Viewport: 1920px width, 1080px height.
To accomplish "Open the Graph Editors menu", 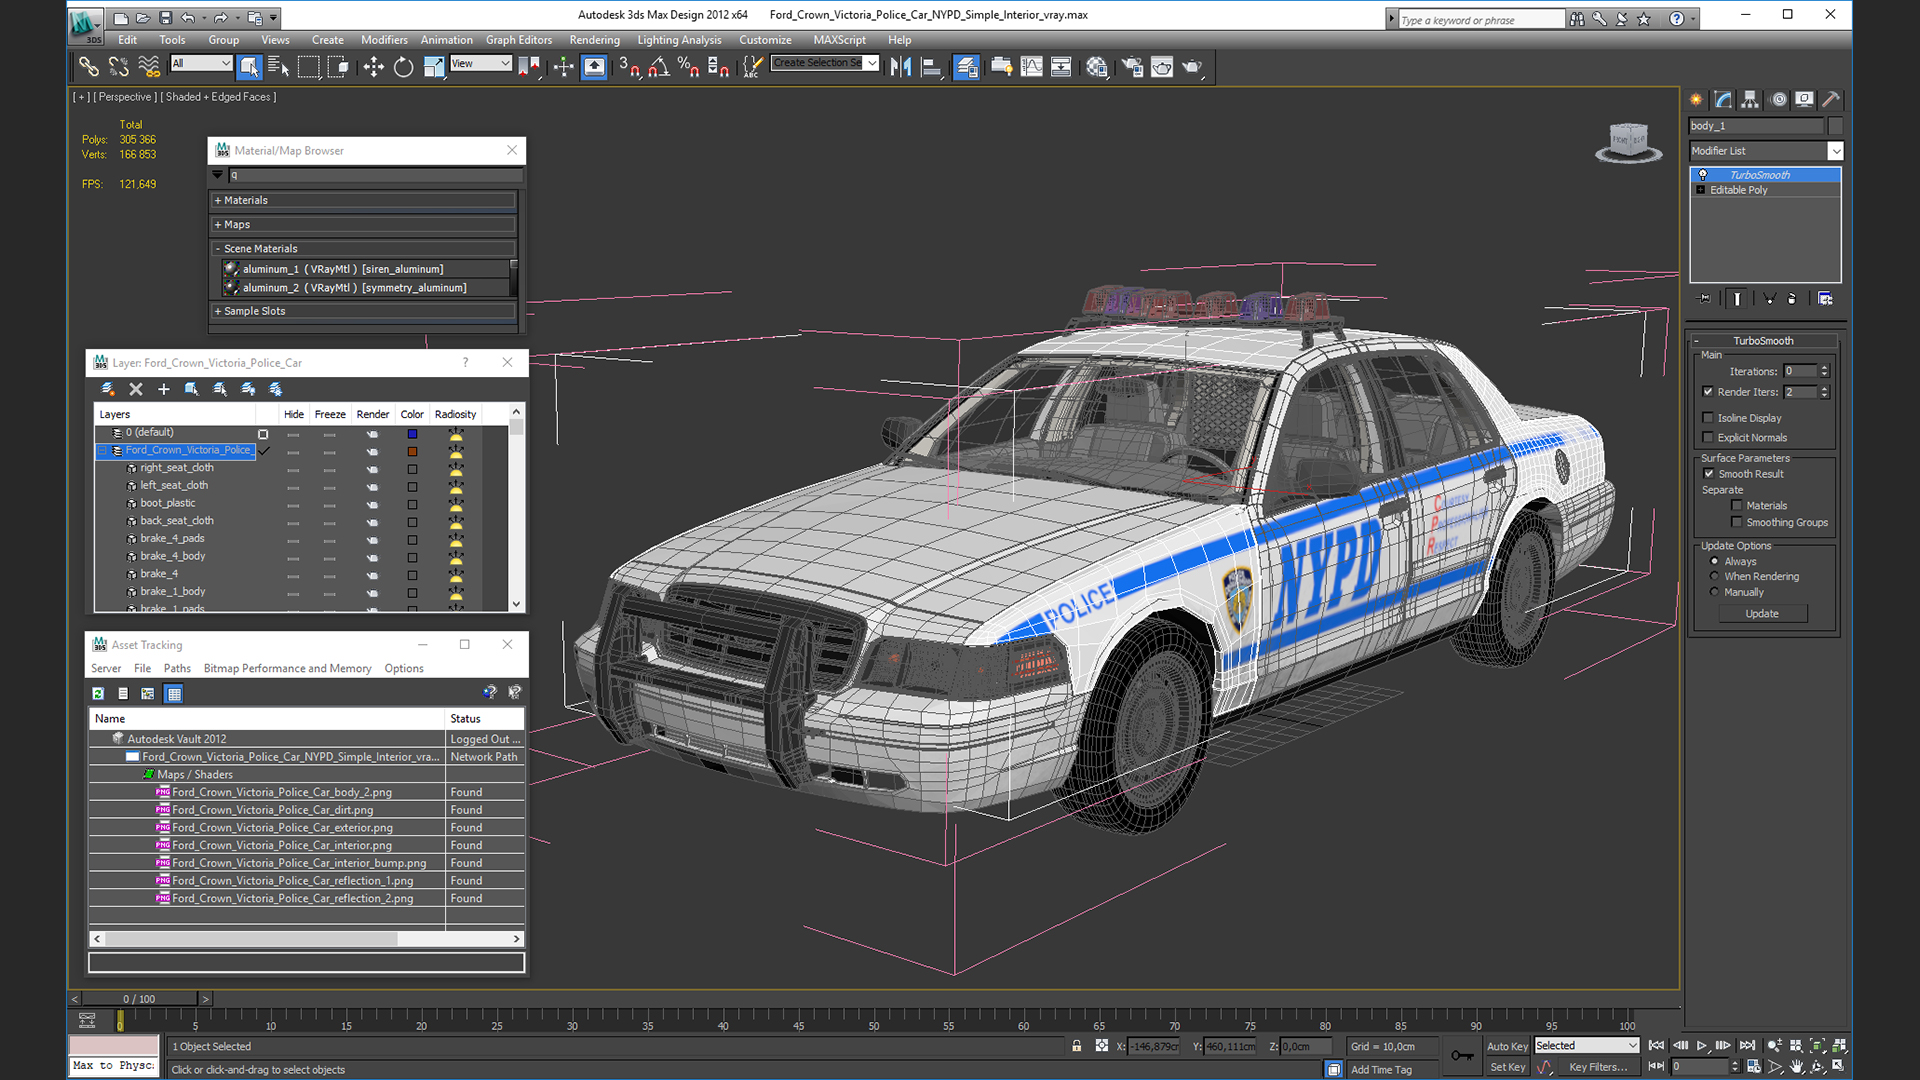I will click(x=519, y=40).
